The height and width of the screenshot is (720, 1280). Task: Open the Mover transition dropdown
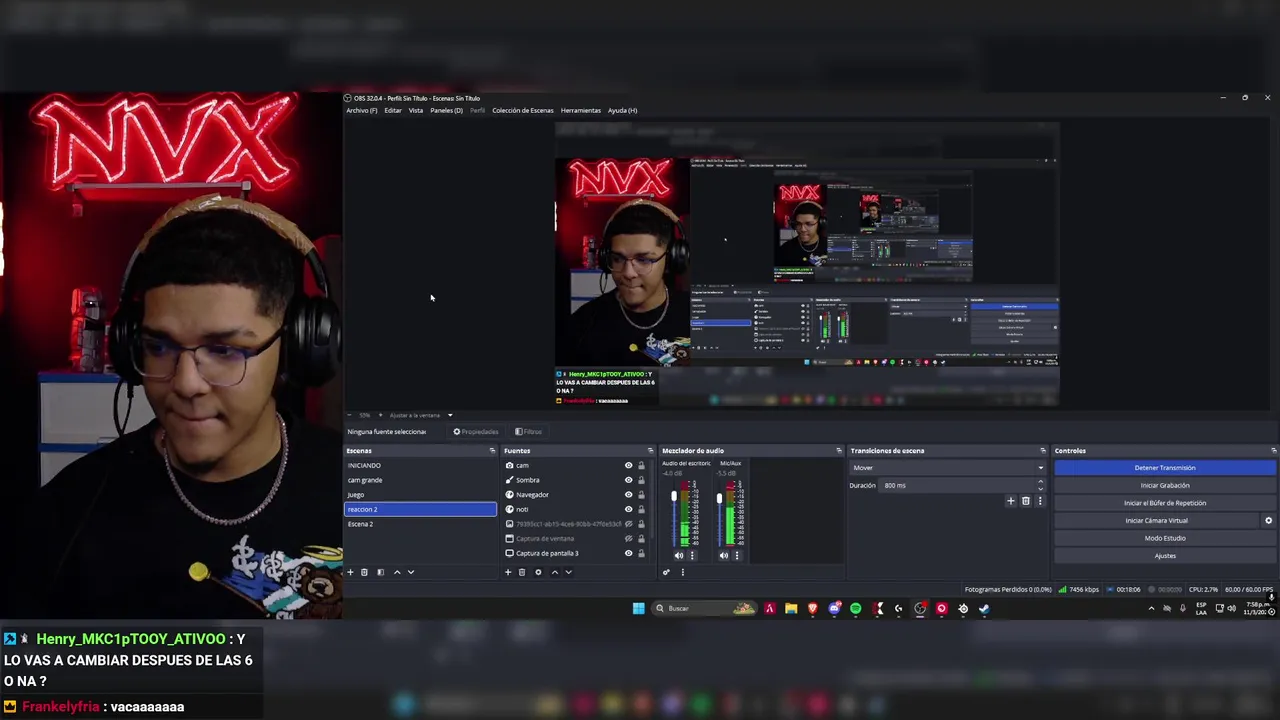point(947,467)
